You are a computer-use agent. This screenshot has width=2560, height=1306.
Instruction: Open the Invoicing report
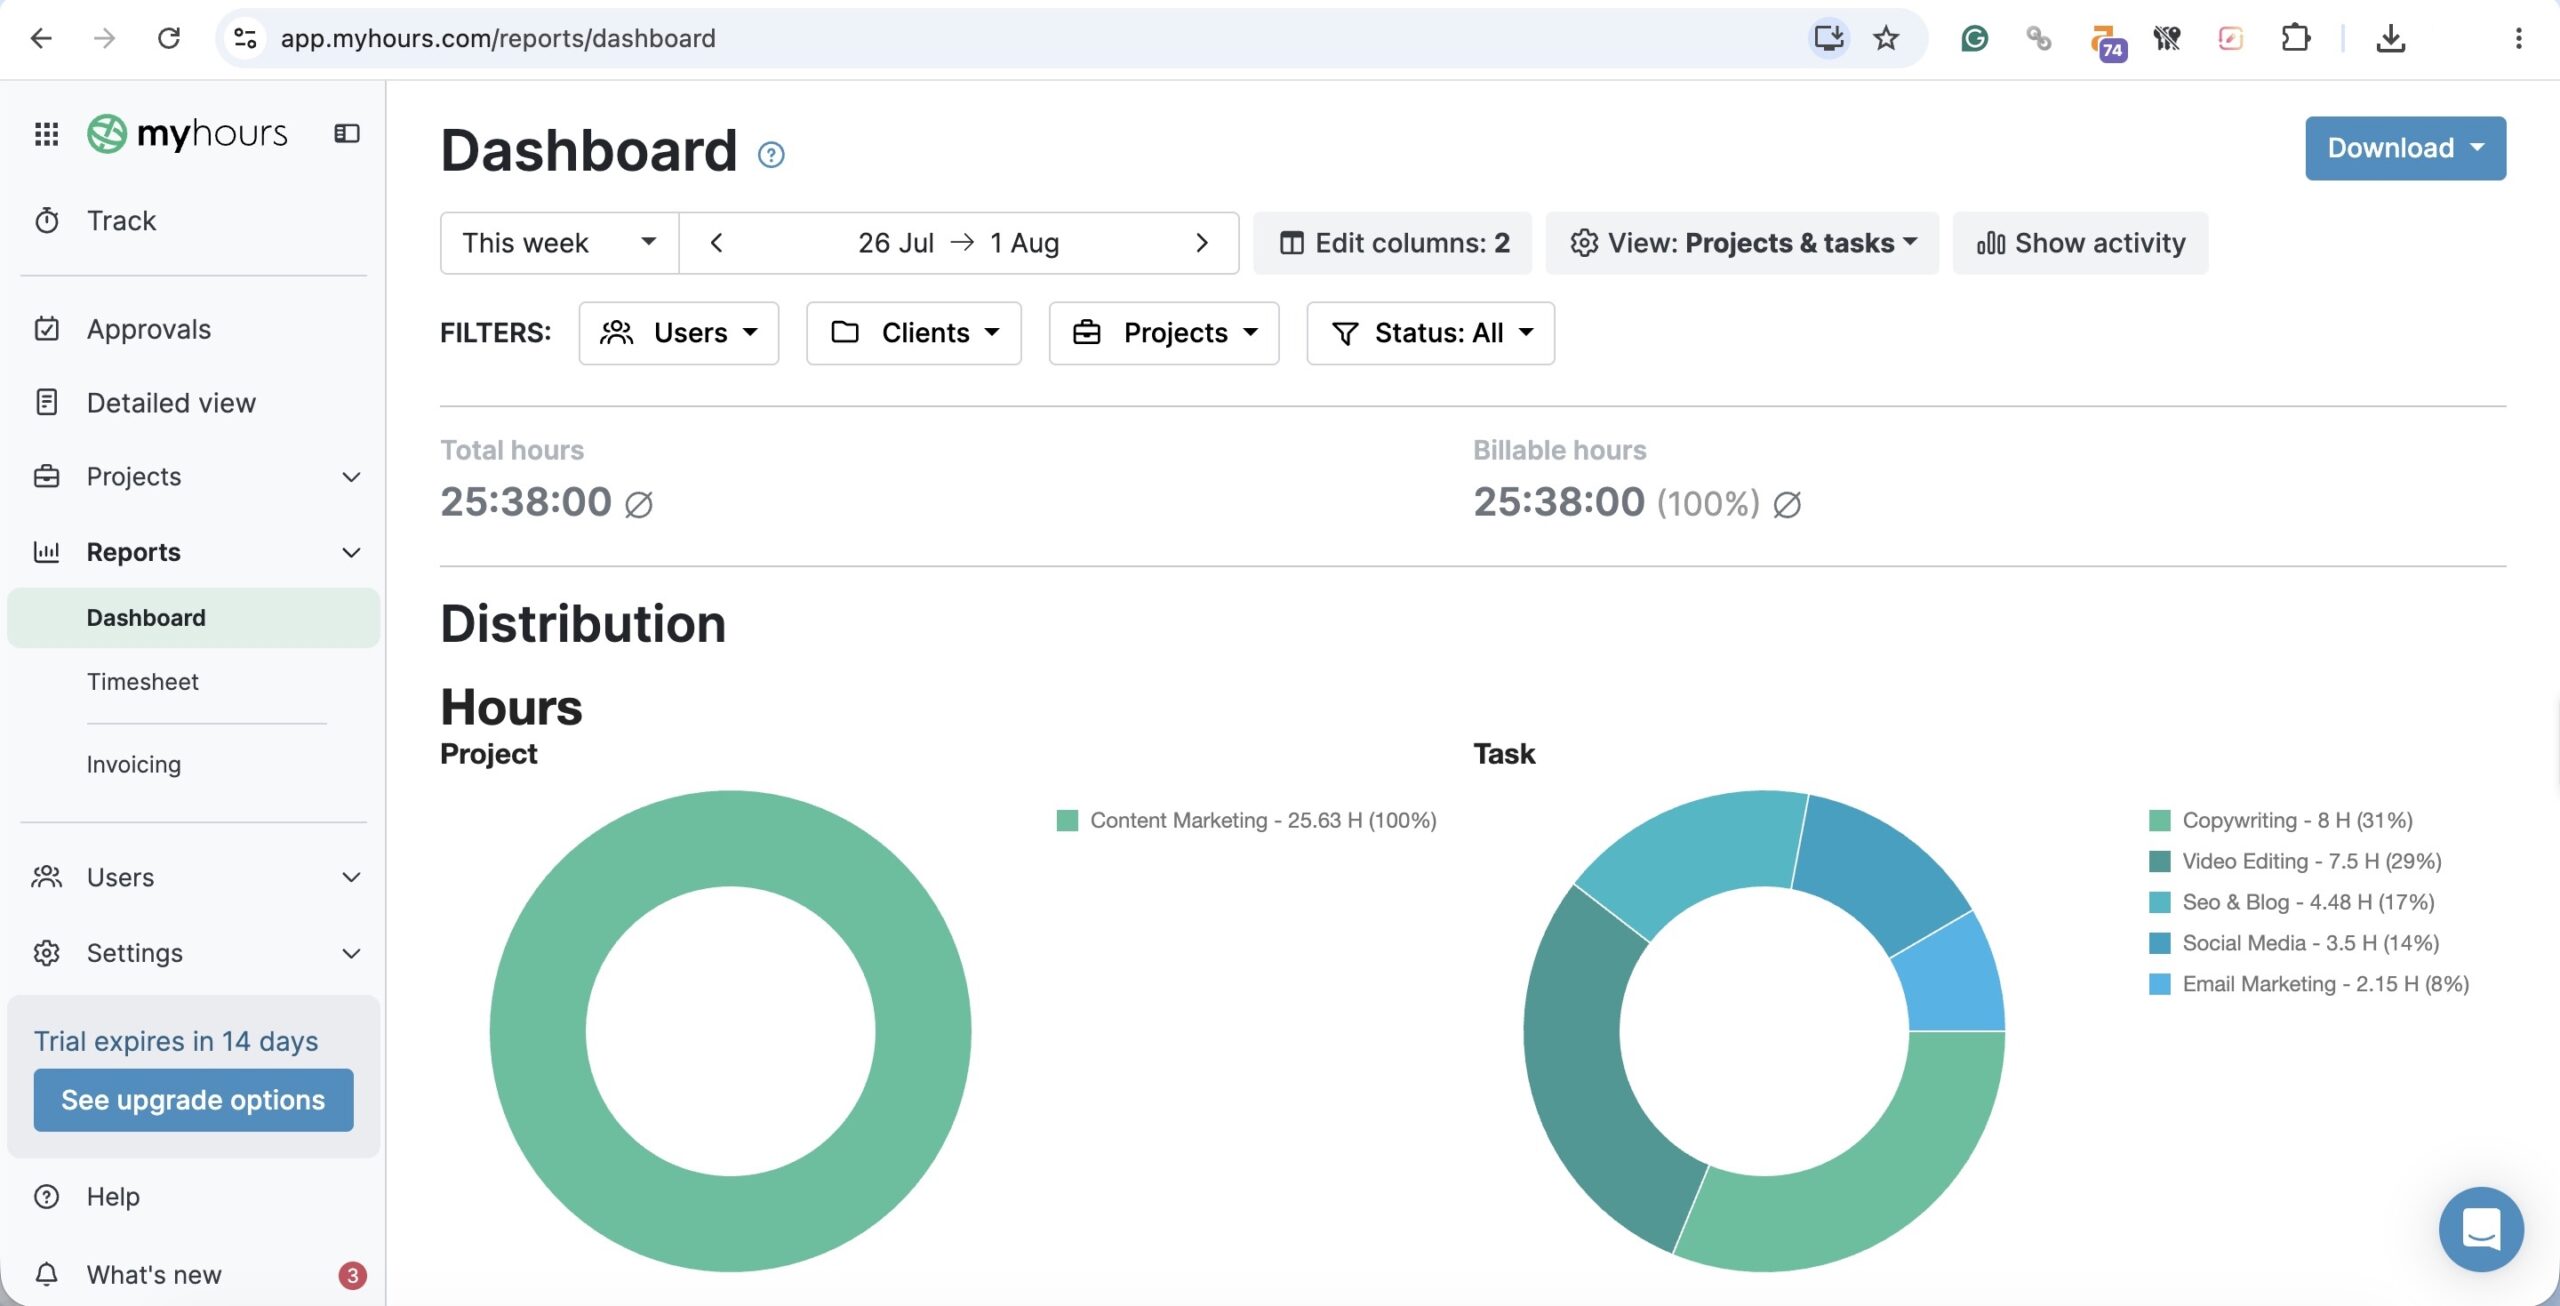[x=134, y=764]
